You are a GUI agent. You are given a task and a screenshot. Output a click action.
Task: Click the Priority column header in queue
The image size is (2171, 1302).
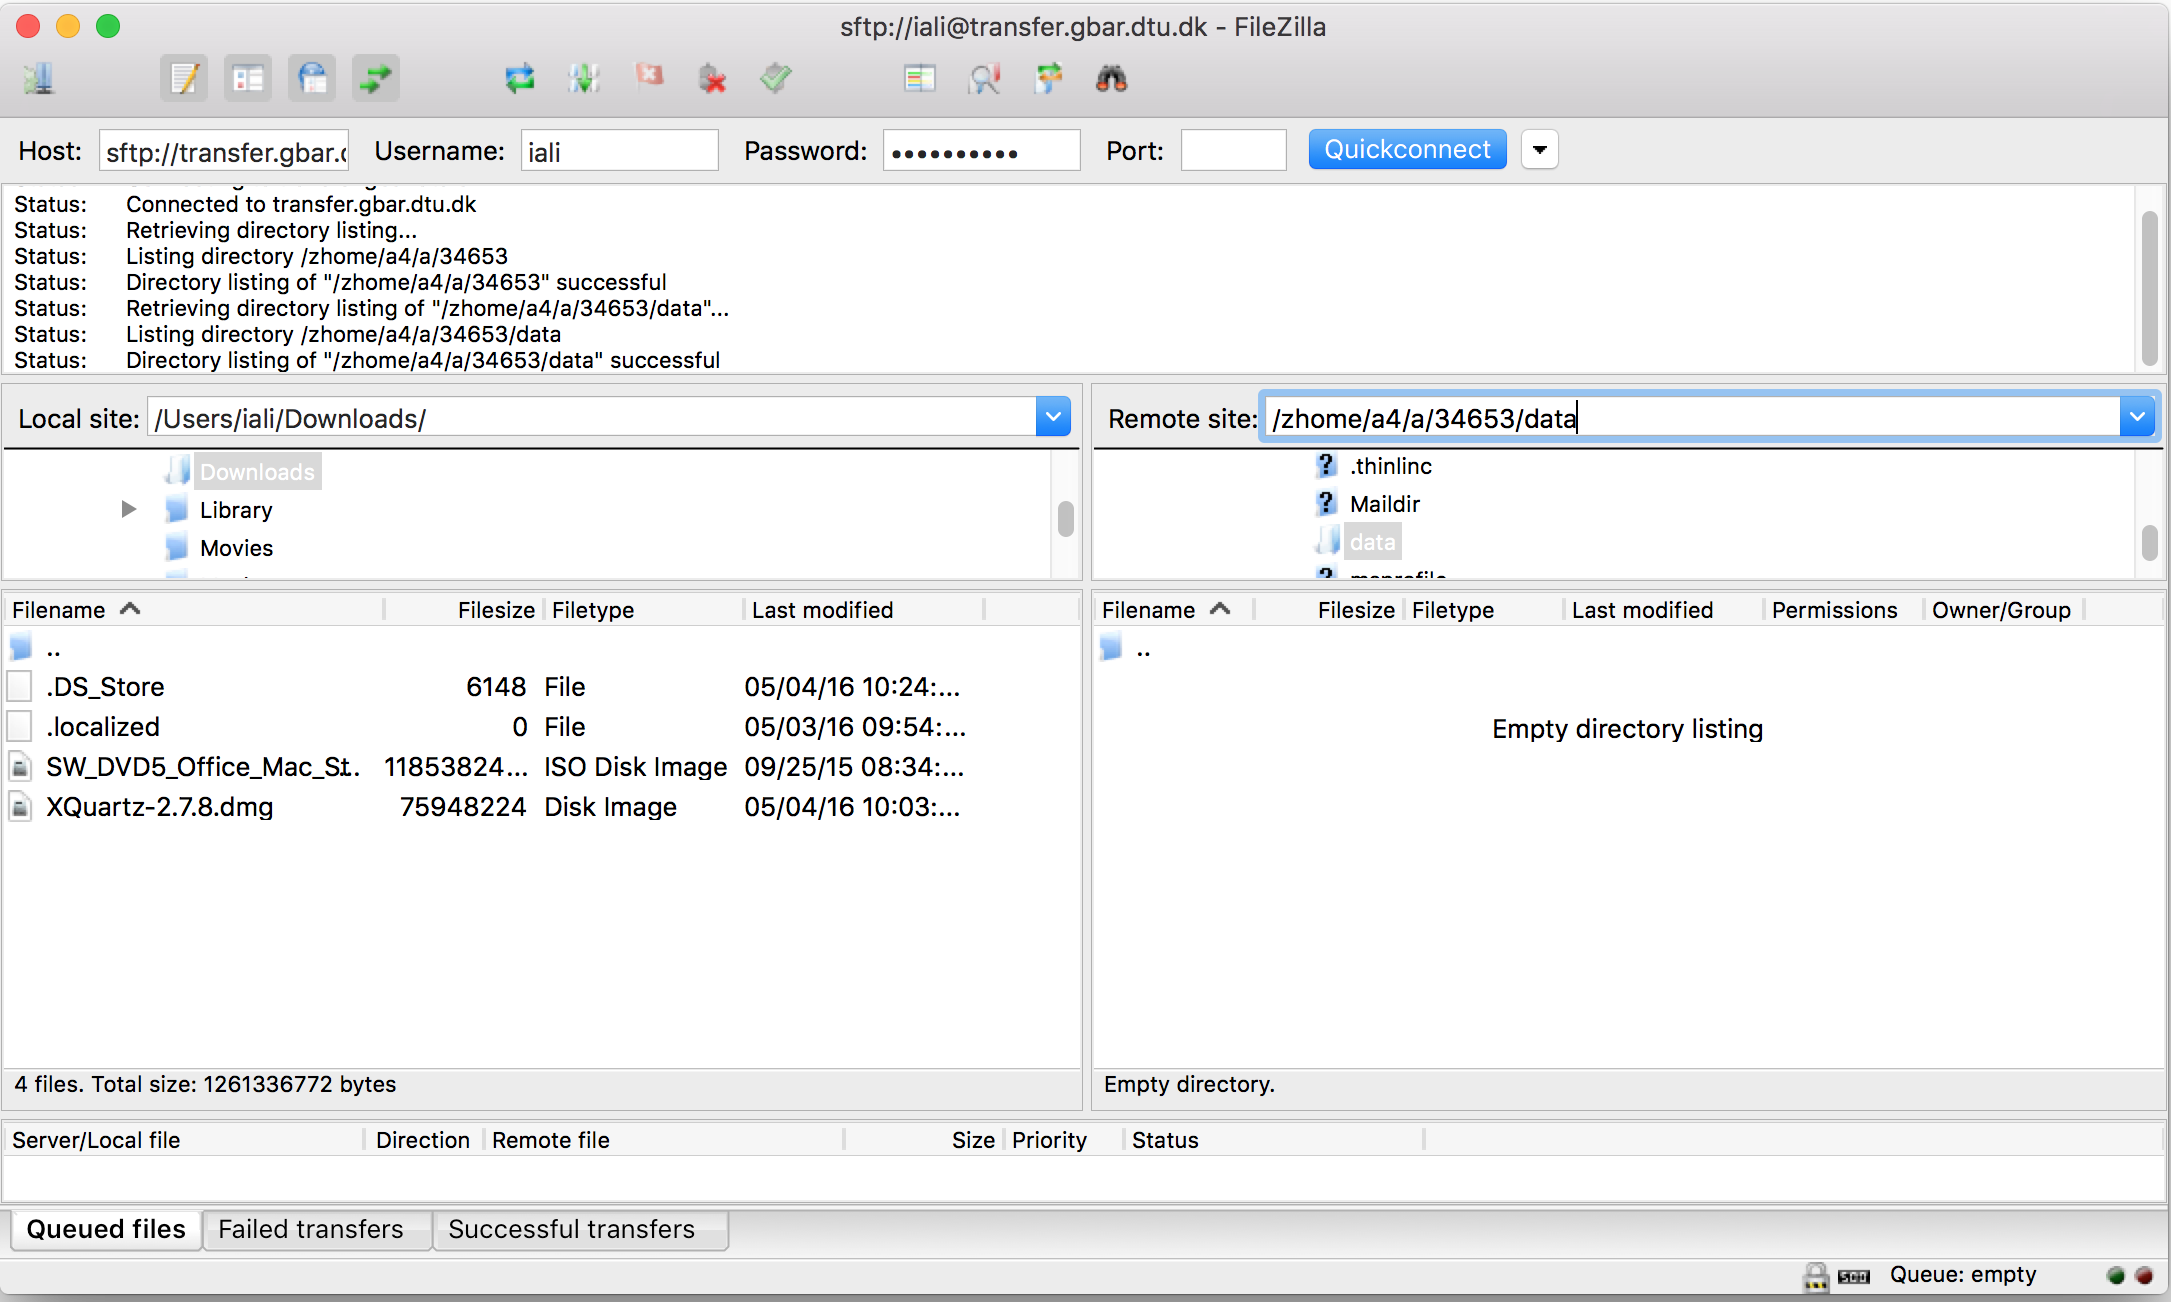tap(1064, 1140)
